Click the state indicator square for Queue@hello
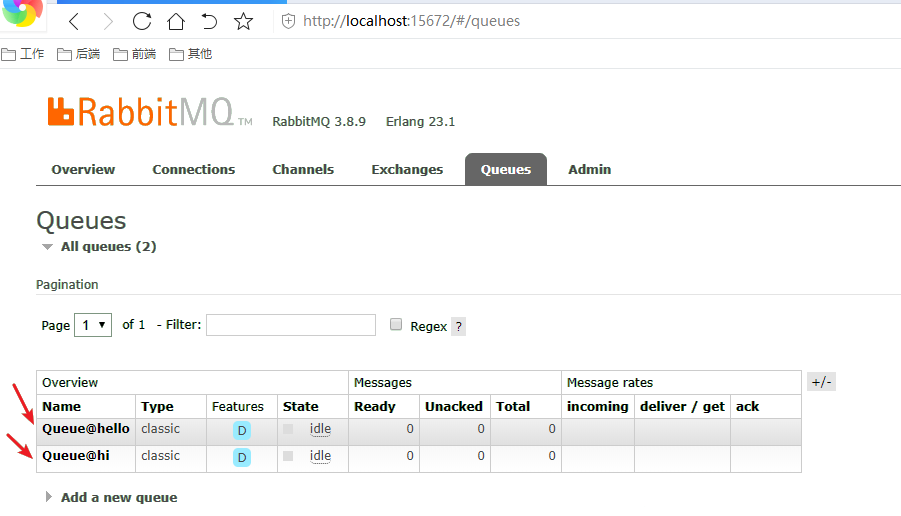The width and height of the screenshot is (901, 516). pos(288,429)
